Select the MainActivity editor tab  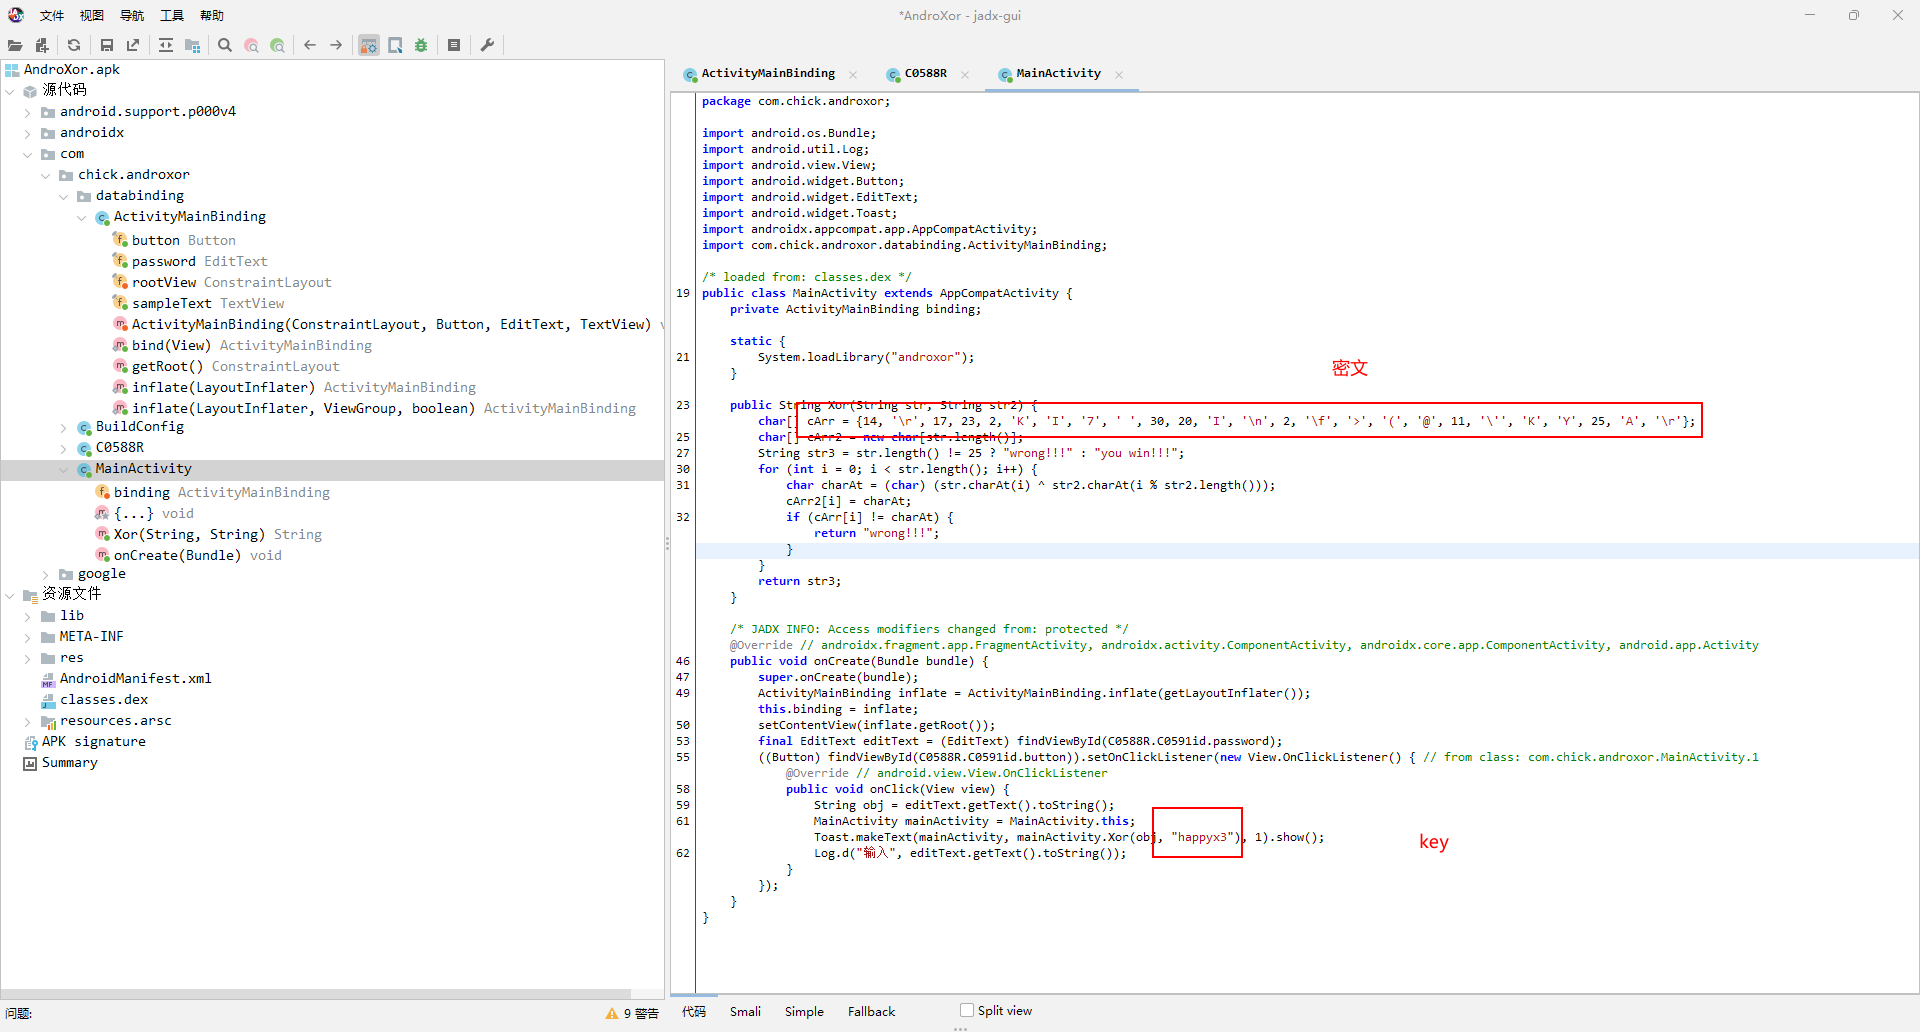1058,74
